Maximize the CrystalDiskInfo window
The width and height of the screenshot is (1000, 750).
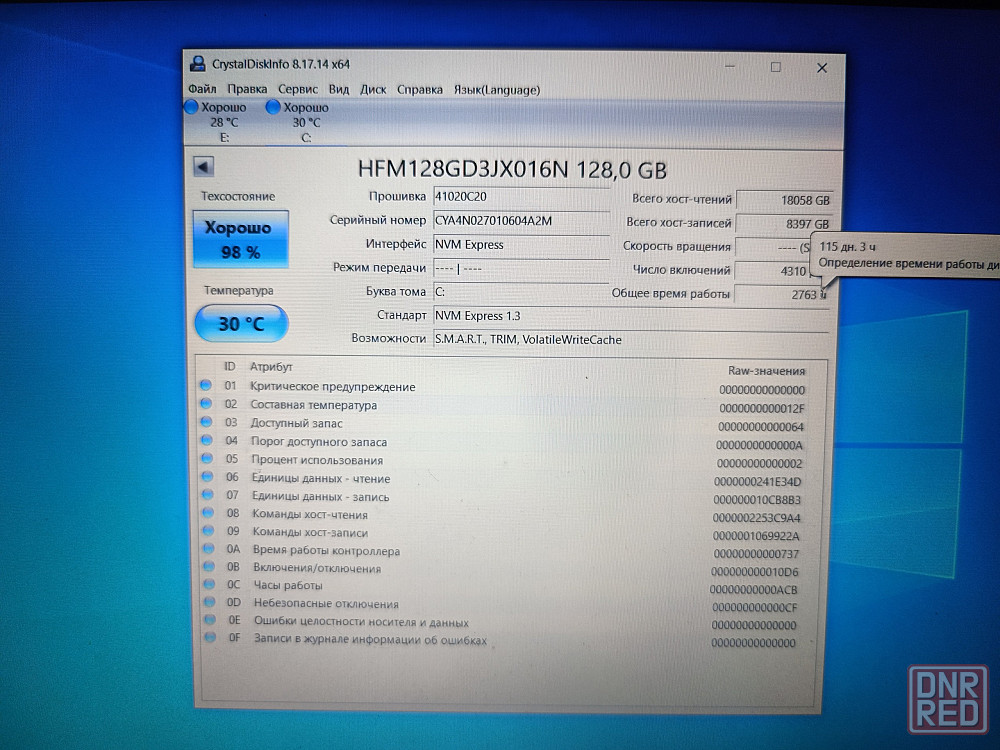tap(775, 67)
